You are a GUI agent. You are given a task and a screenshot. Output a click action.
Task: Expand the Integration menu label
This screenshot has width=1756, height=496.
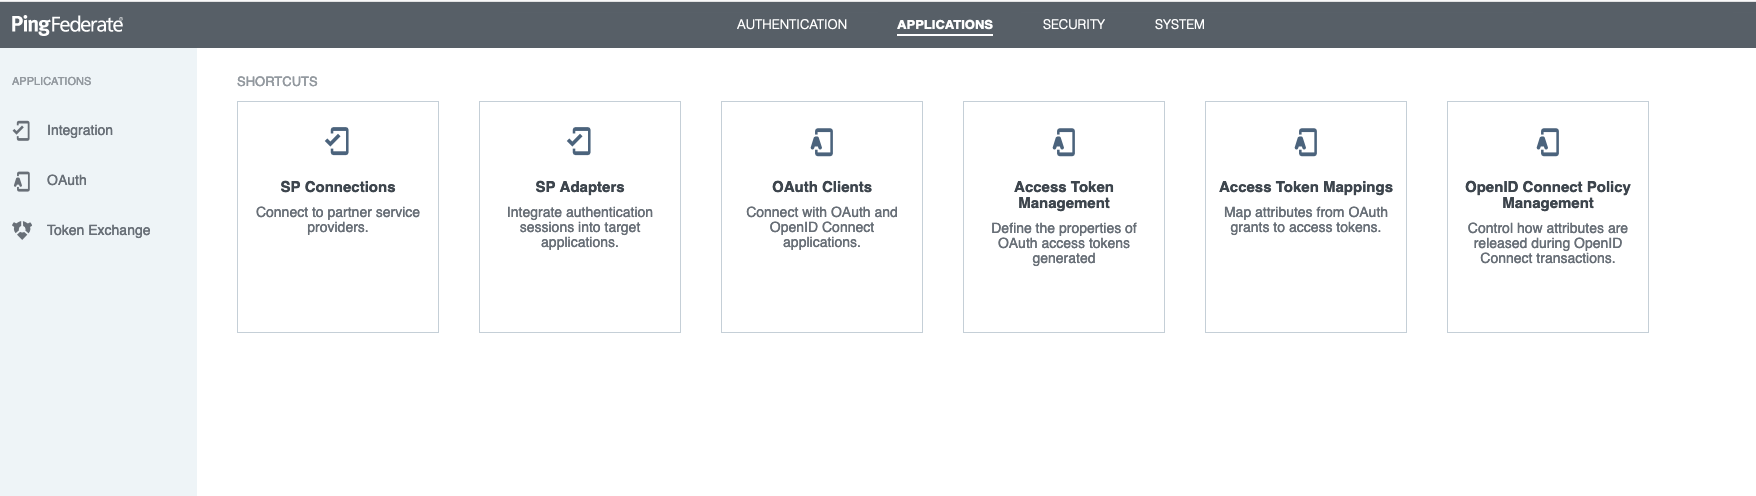pos(80,130)
